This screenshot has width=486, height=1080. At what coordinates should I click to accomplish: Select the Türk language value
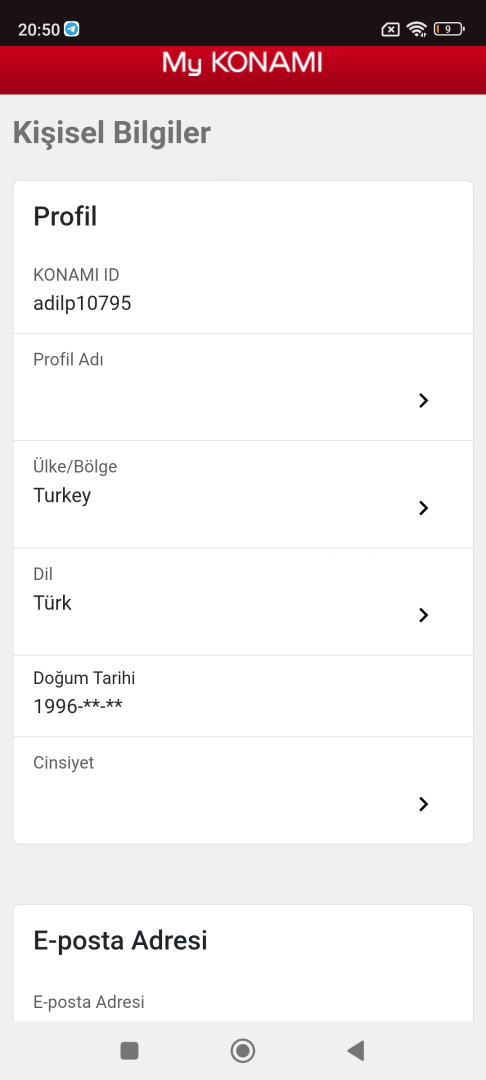(52, 603)
